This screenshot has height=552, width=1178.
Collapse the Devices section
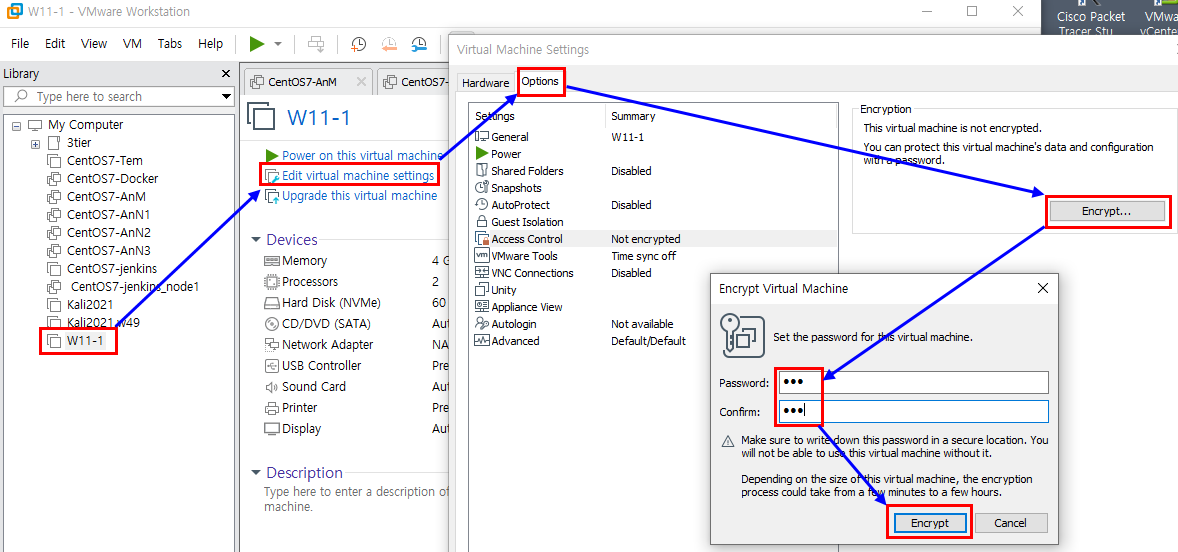[255, 240]
